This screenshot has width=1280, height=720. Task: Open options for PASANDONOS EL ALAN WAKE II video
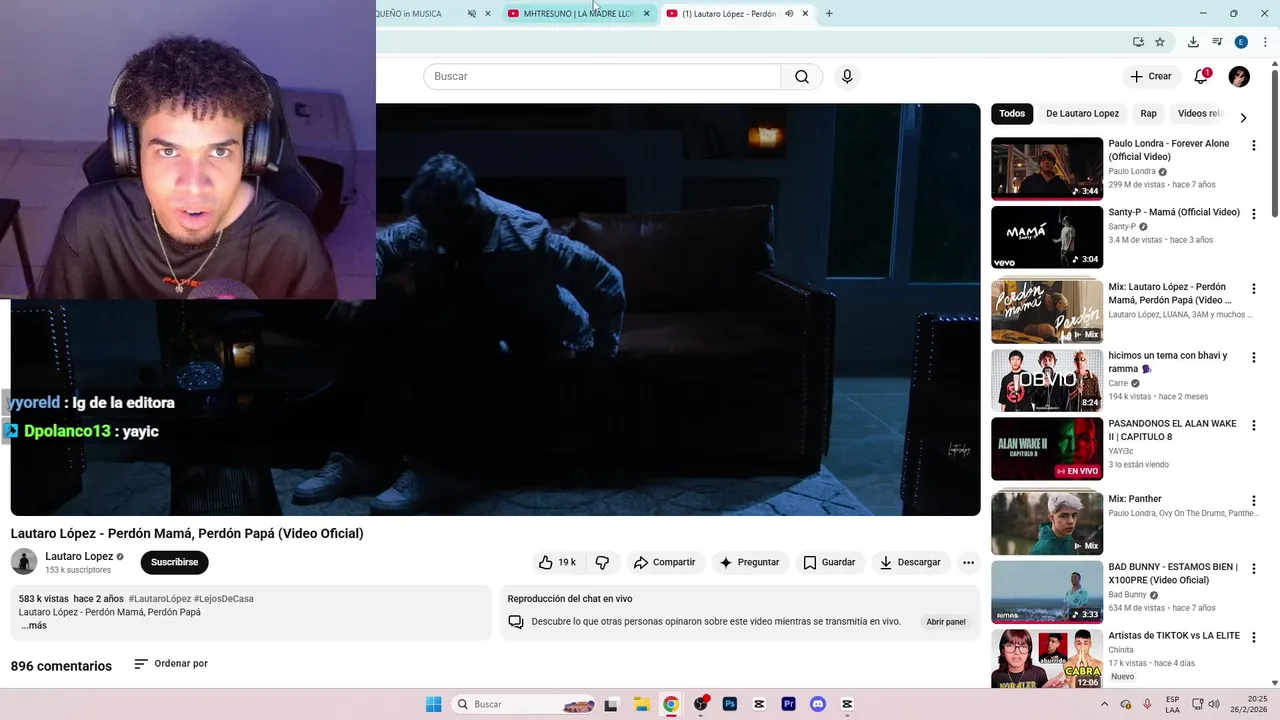(x=1253, y=425)
